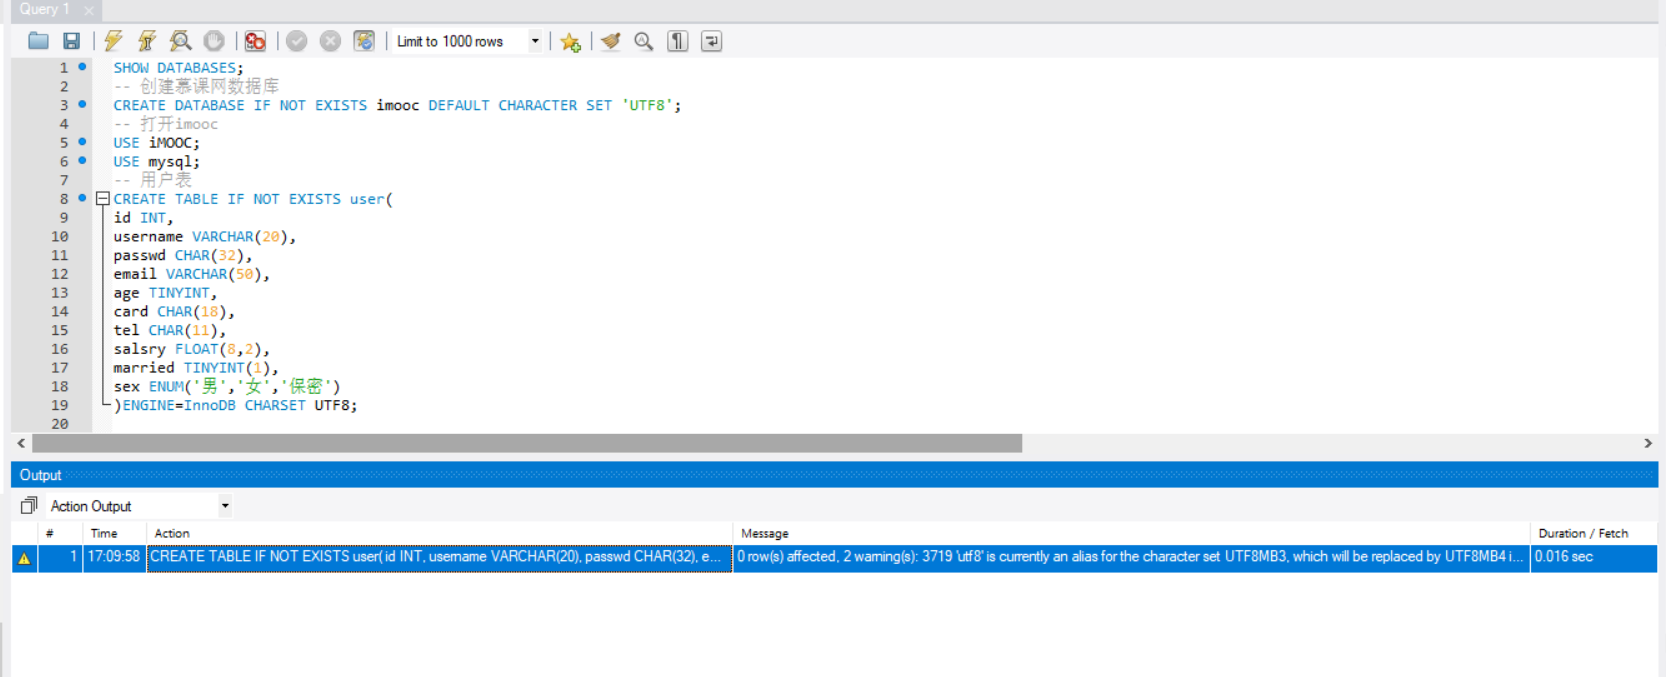1666x677 pixels.
Task: Click the 'passwd CHAR(32),' line
Action: 183,256
